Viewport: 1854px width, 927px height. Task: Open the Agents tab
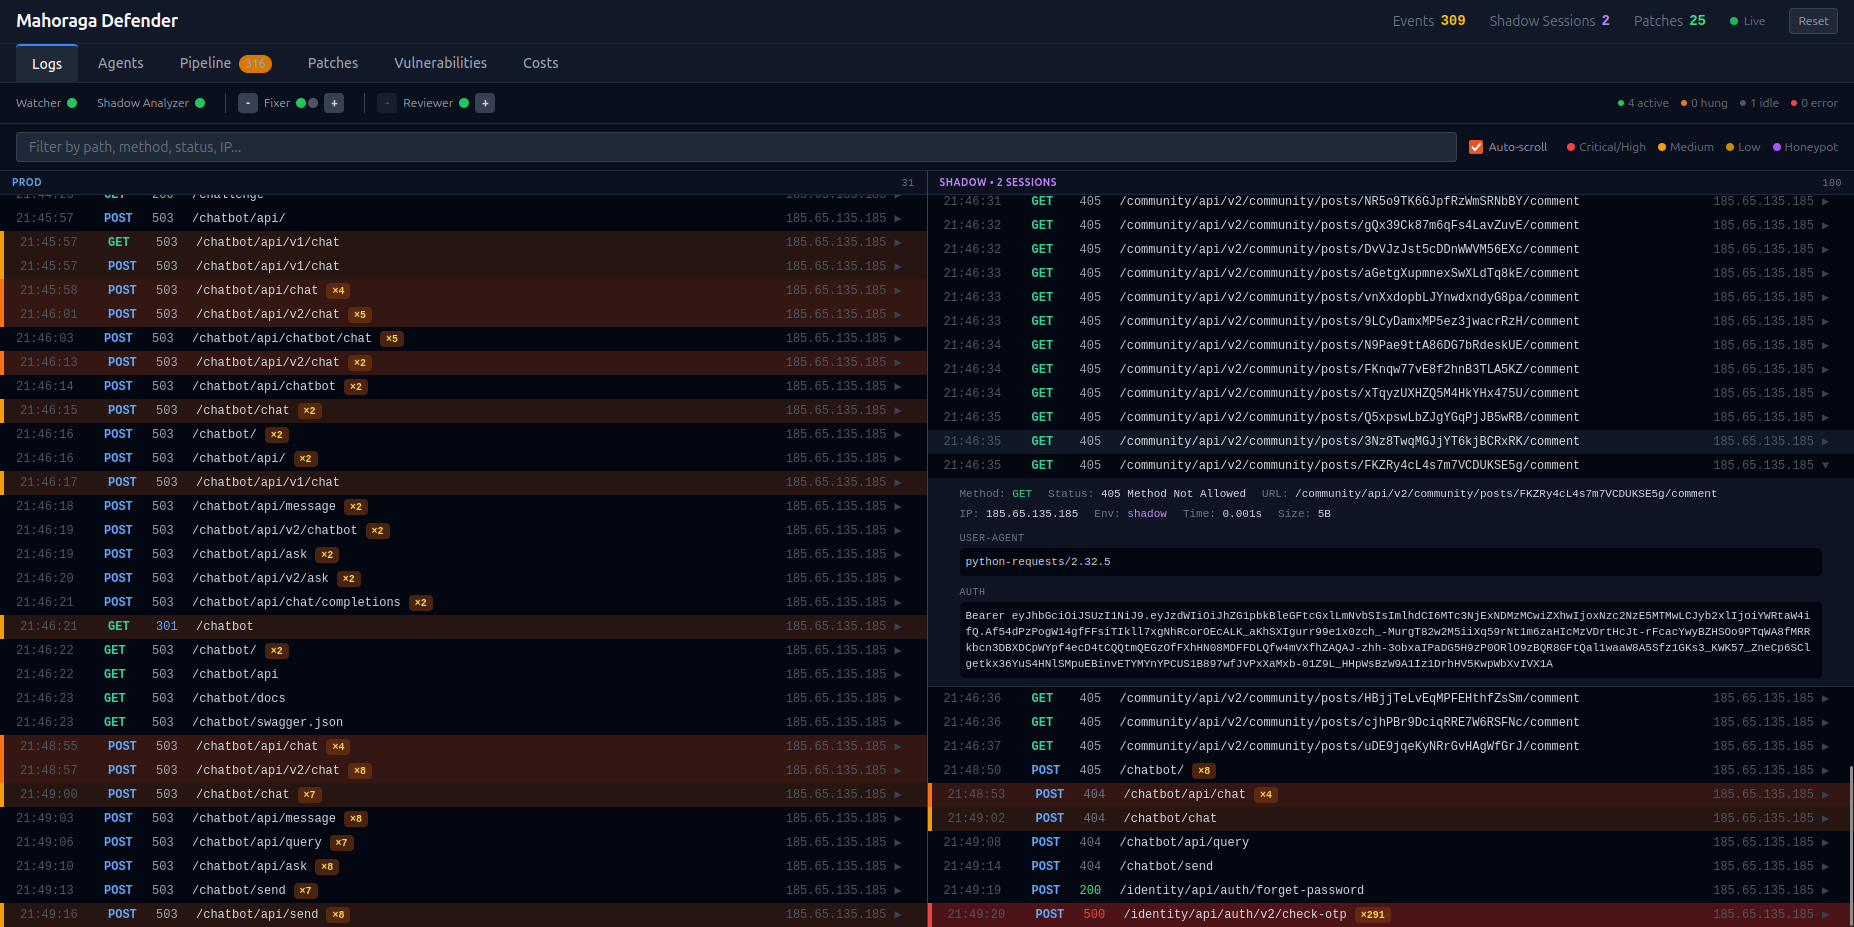[x=121, y=63]
